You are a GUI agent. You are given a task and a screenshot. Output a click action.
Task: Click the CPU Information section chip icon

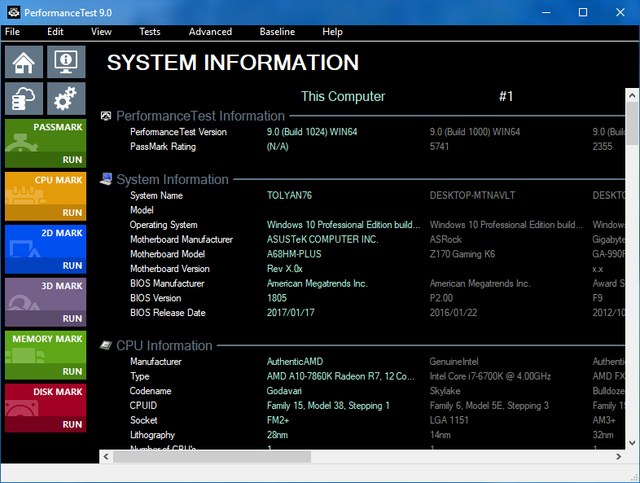(x=106, y=346)
